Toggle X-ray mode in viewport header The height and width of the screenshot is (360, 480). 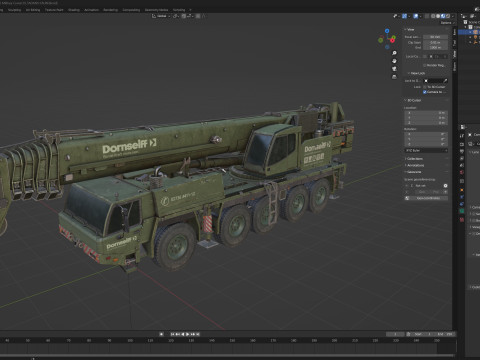[427, 16]
